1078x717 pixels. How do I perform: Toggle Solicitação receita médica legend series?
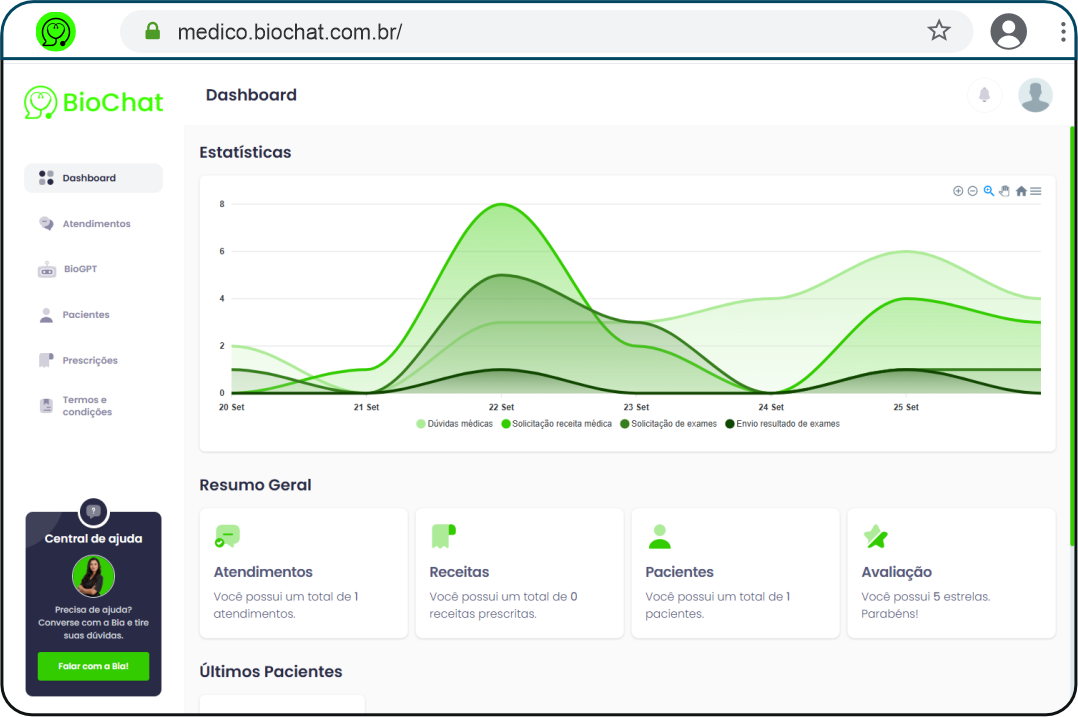[556, 424]
